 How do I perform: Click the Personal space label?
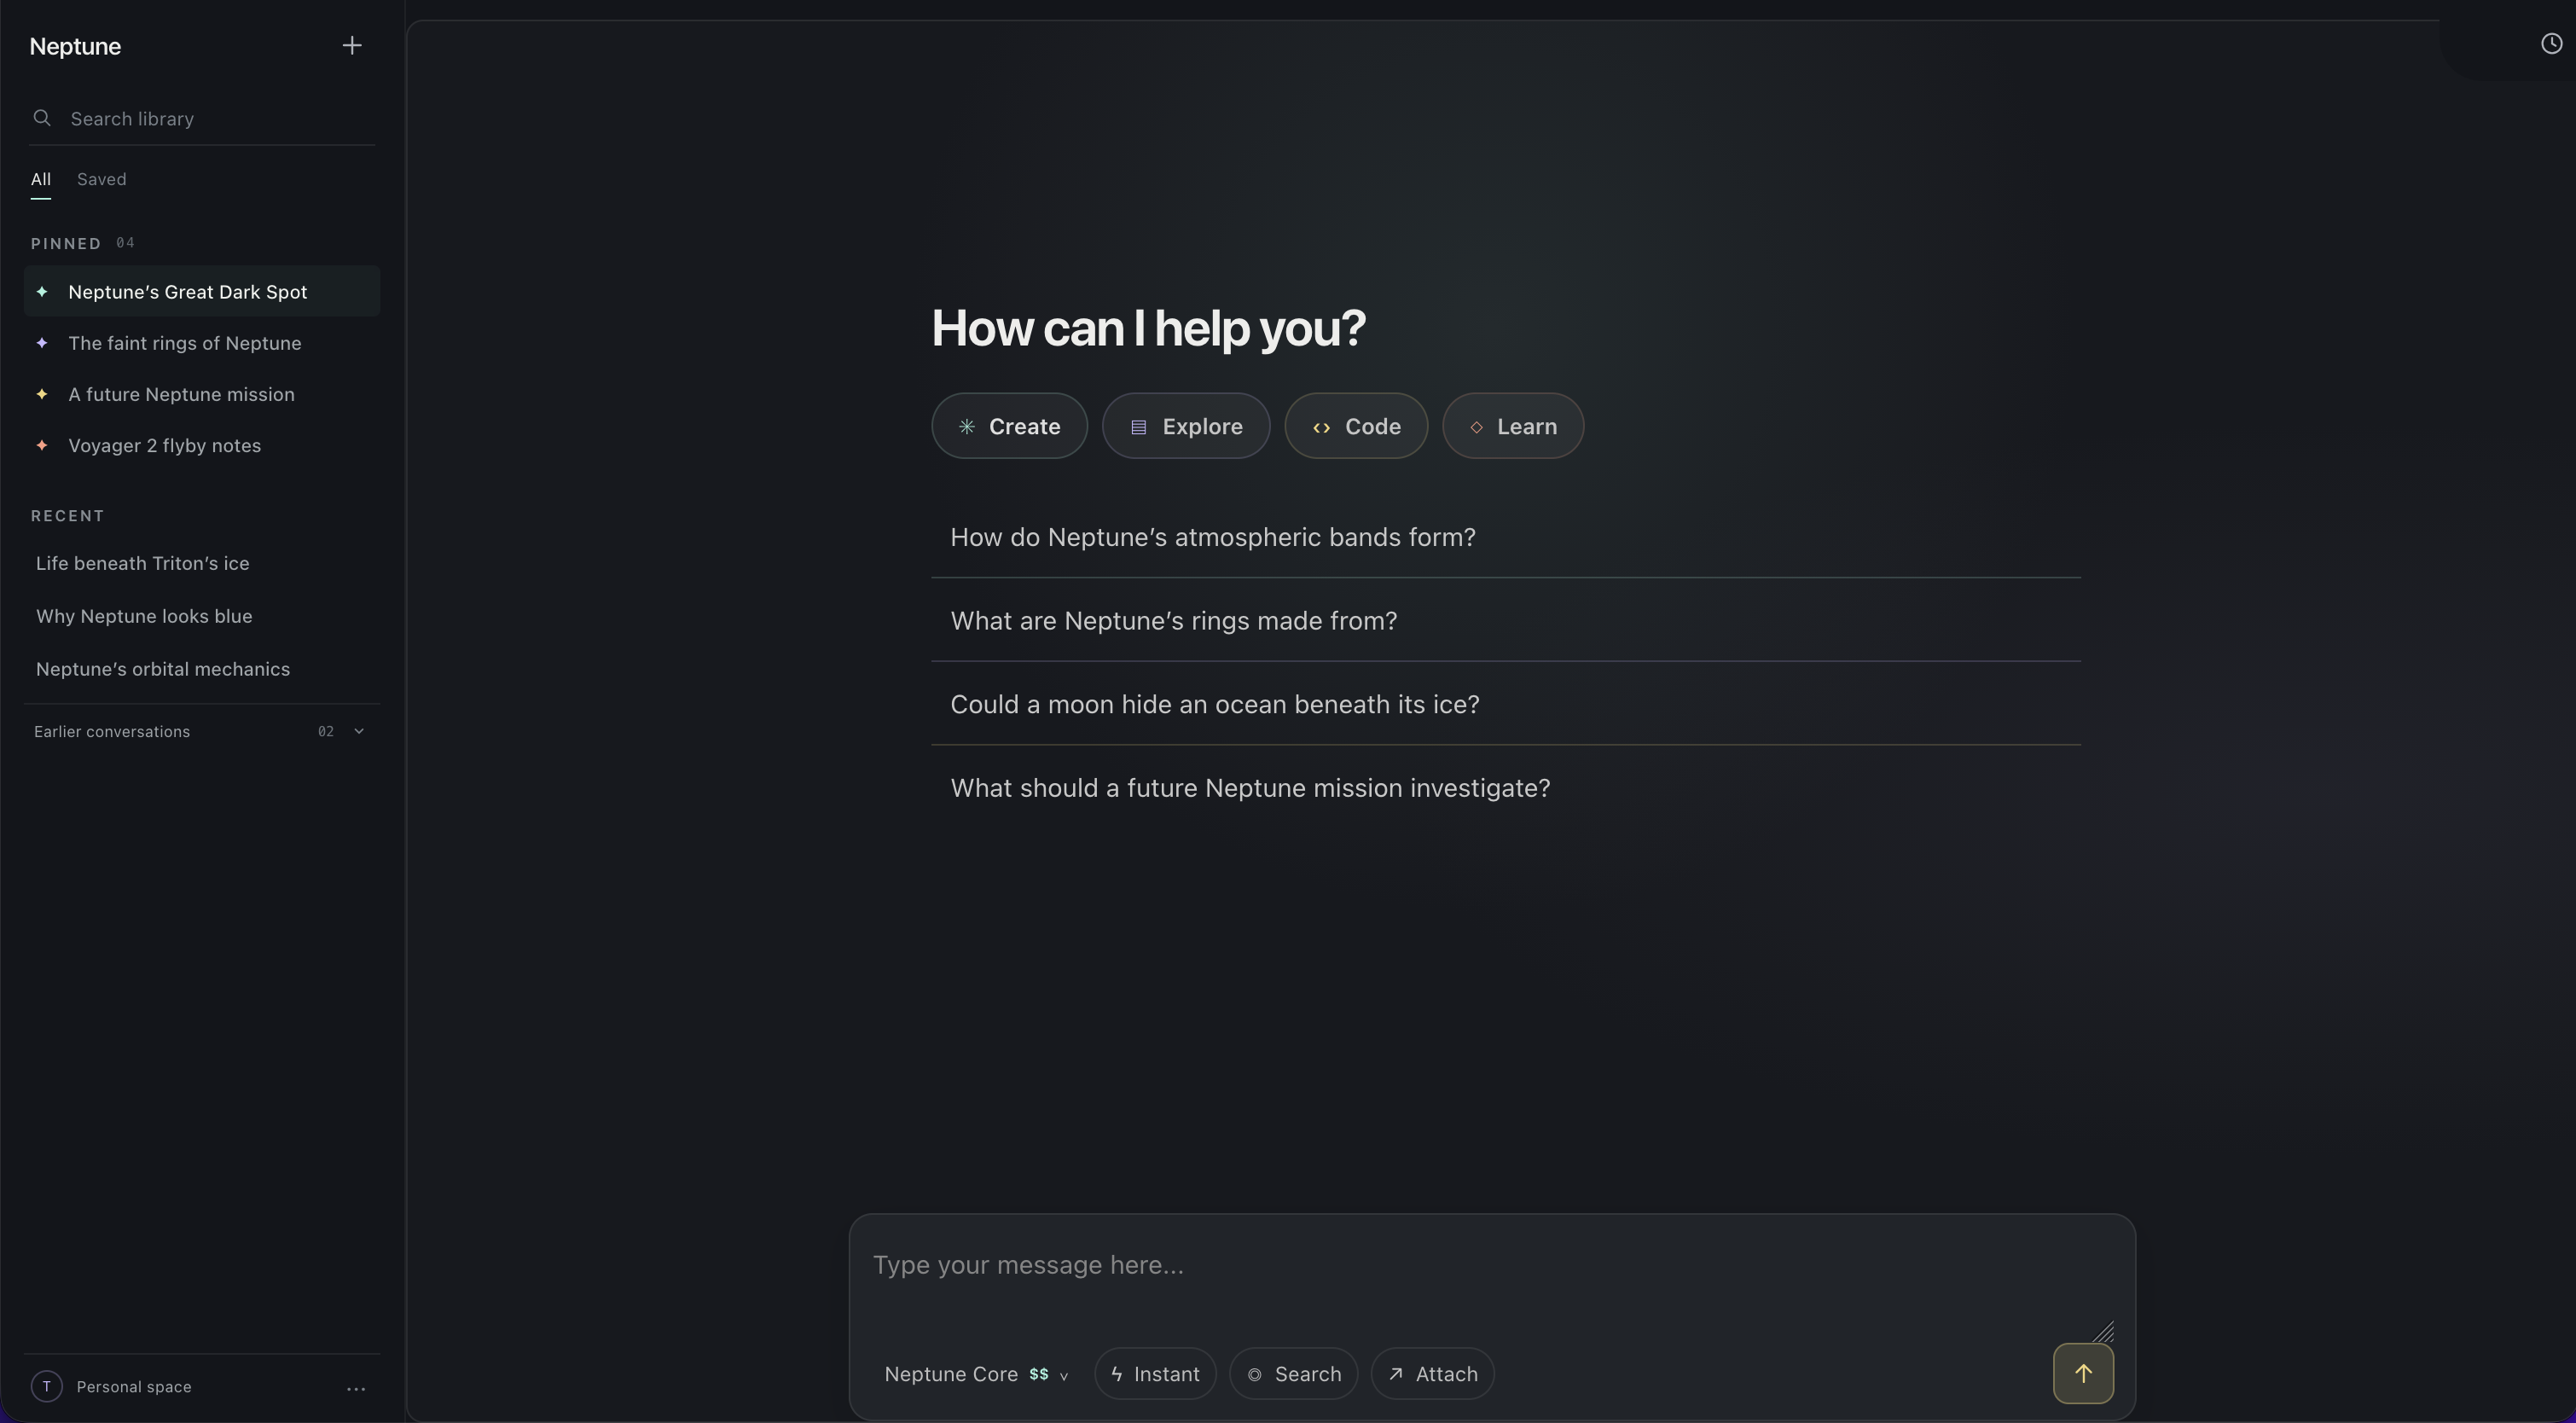(134, 1387)
